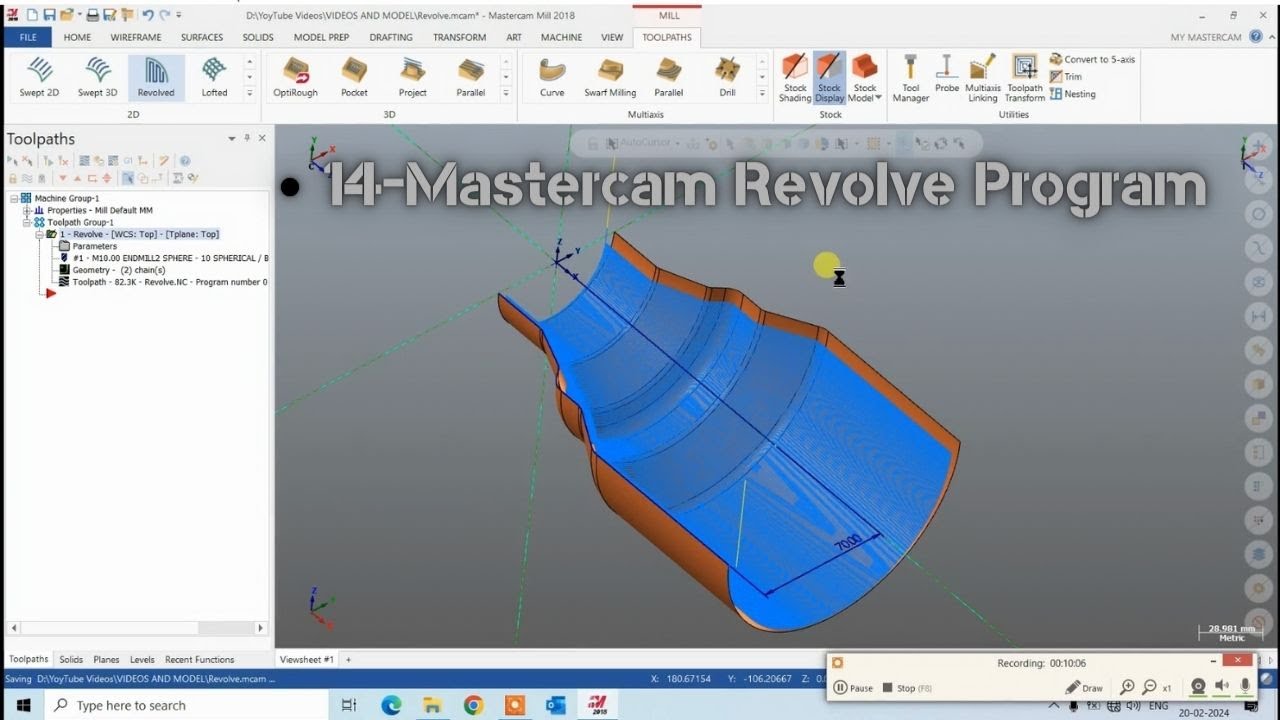Open Google Chrome from the taskbar
Screen dimensions: 1280x720
click(473, 705)
